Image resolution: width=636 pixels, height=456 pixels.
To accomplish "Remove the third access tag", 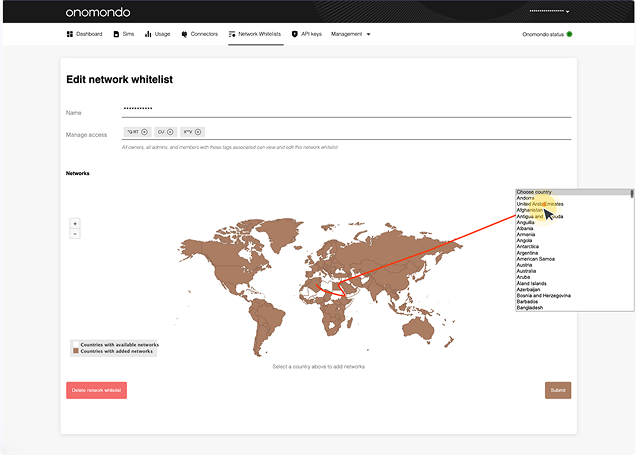I will tap(198, 132).
